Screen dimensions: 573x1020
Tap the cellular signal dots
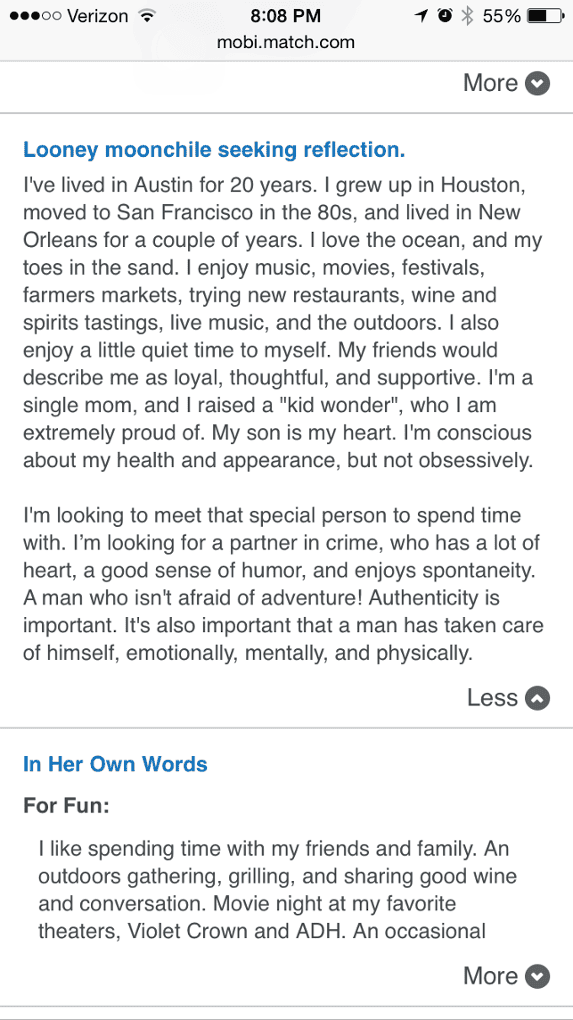pos(31,16)
